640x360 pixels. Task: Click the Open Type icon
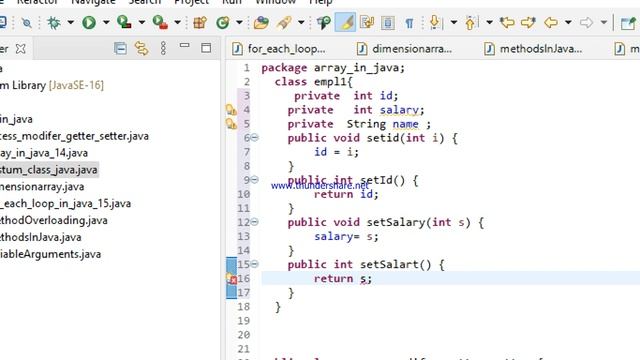261,22
